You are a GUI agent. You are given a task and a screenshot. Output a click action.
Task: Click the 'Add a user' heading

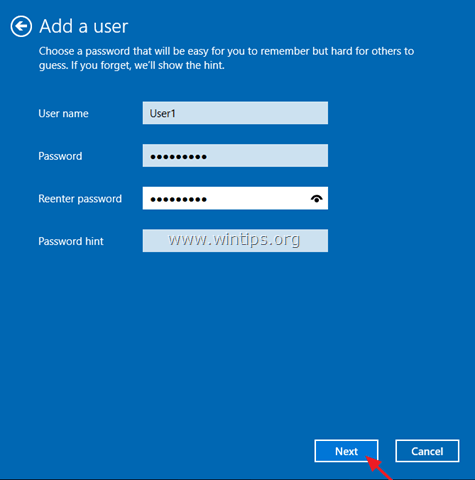click(x=84, y=26)
